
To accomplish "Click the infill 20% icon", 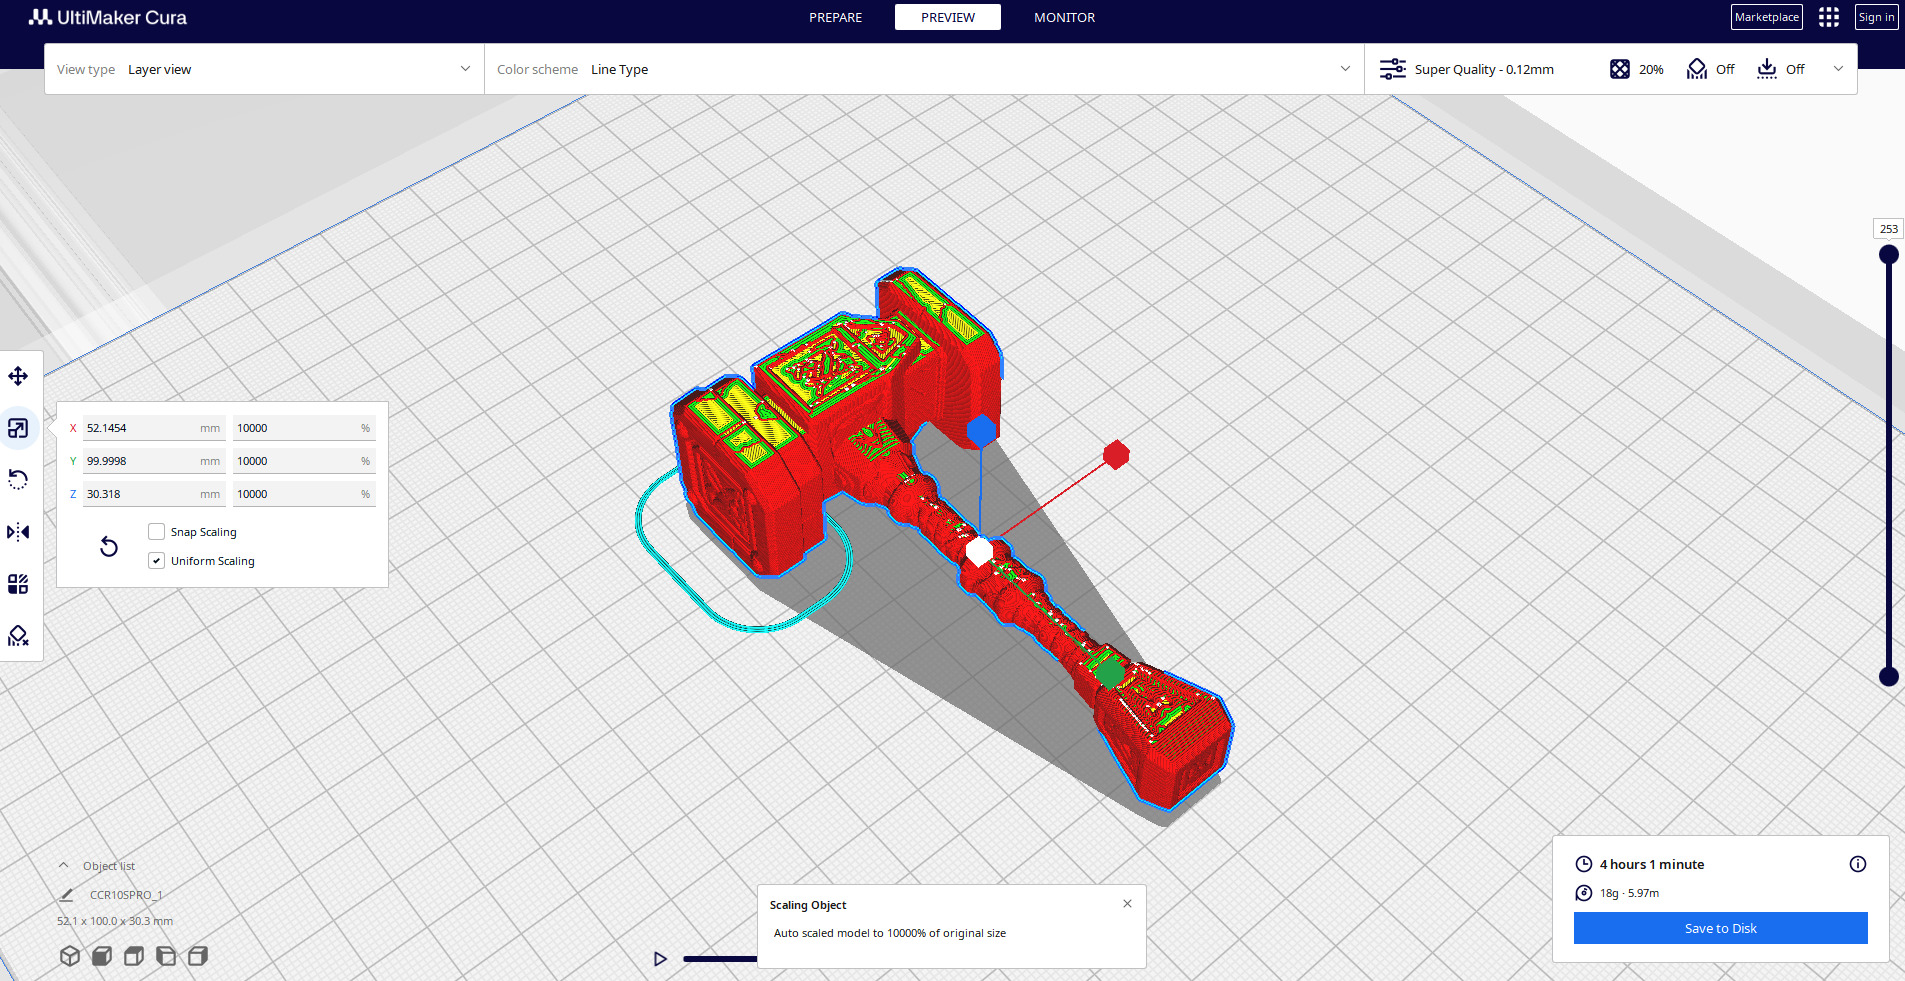I will tap(1620, 69).
